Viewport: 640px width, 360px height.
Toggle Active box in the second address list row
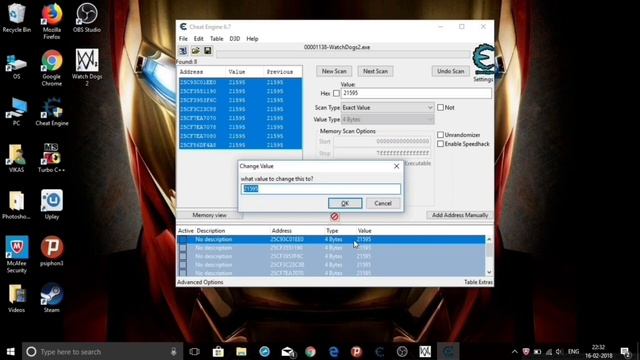tap(183, 248)
